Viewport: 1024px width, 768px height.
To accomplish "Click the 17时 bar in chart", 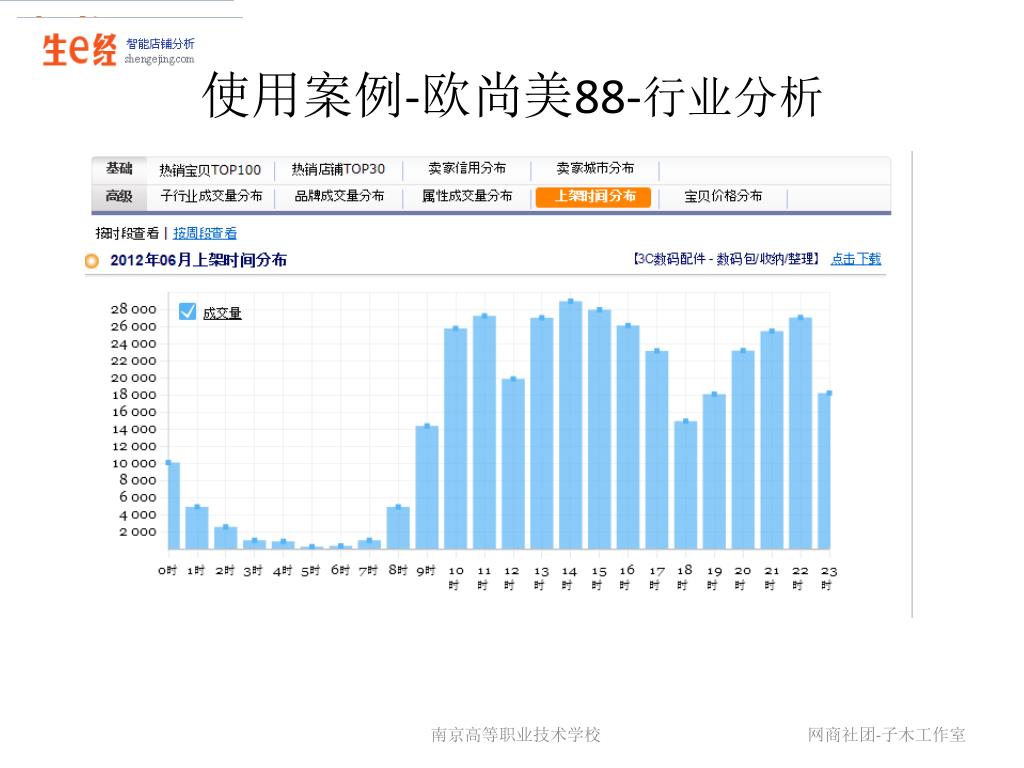I will coord(656,450).
